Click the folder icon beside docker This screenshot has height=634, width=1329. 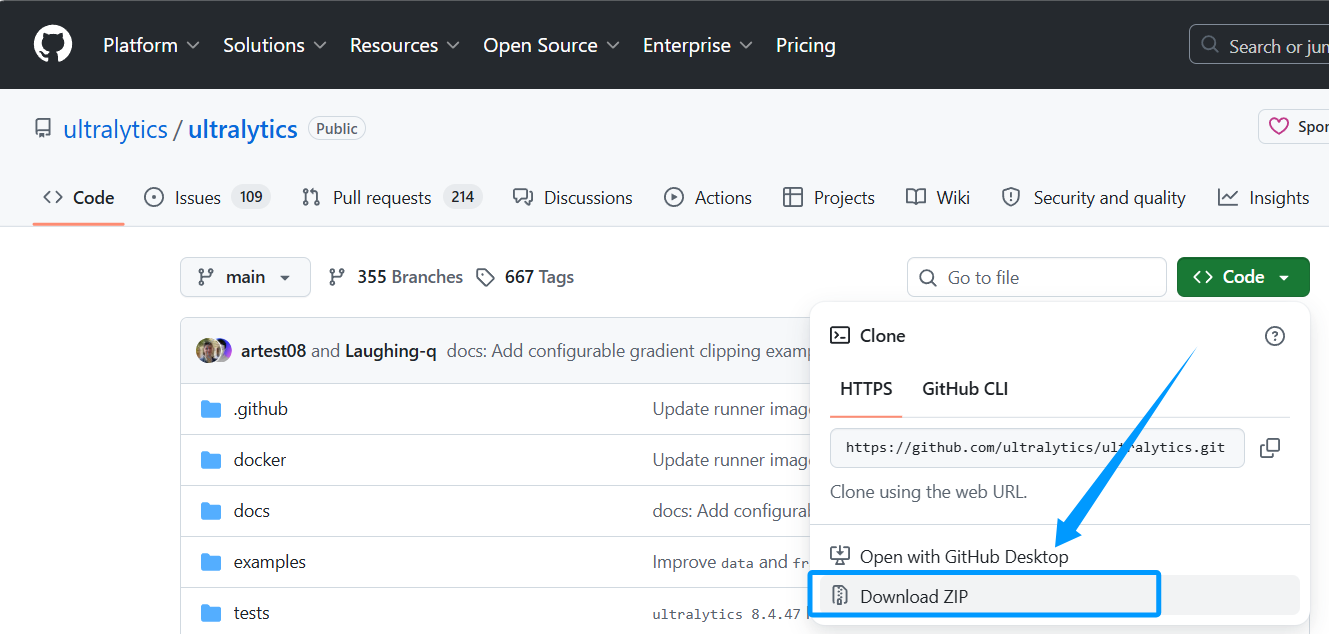click(211, 460)
